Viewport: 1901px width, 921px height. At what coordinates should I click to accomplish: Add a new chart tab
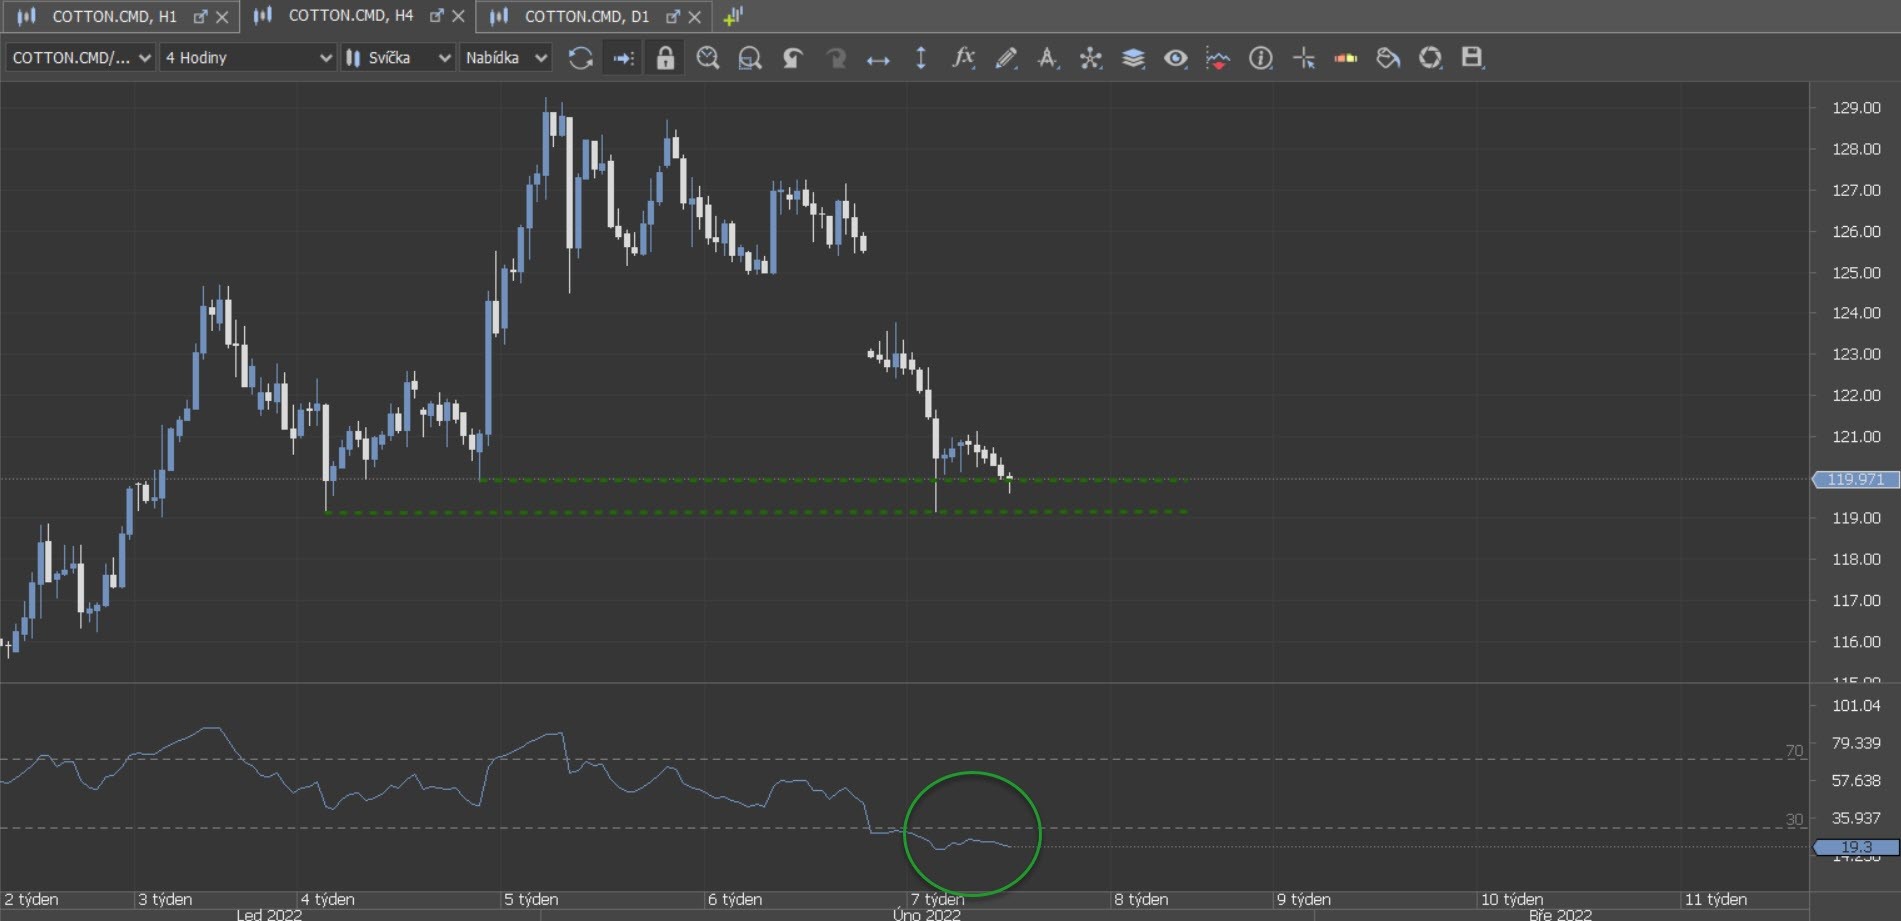[733, 17]
